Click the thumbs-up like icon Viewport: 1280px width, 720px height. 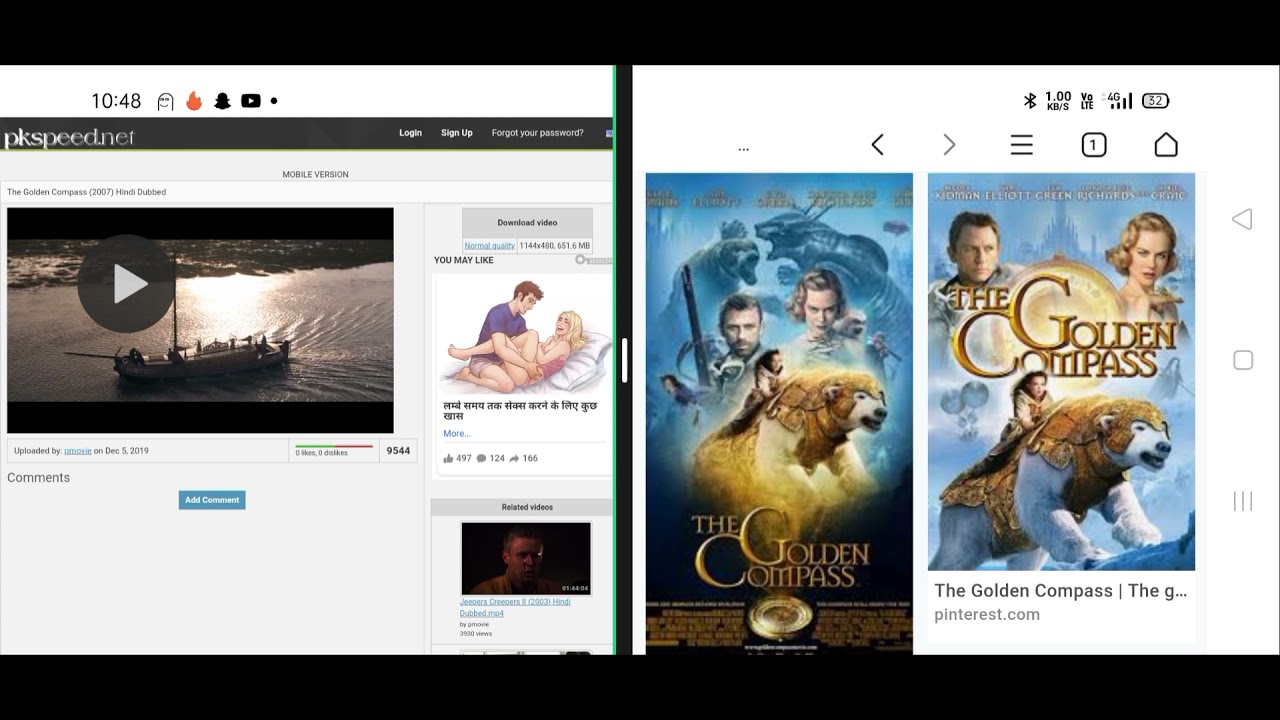tap(450, 457)
